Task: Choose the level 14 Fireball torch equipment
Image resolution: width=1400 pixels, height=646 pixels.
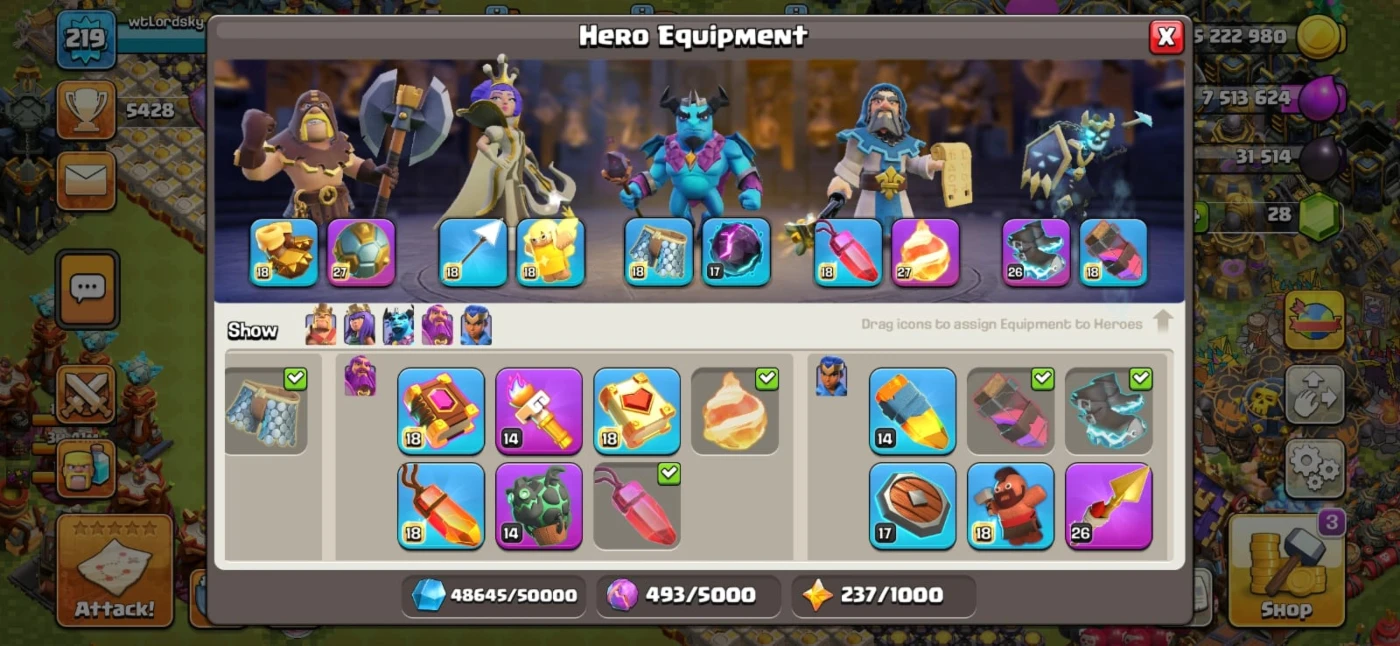Action: (x=539, y=411)
